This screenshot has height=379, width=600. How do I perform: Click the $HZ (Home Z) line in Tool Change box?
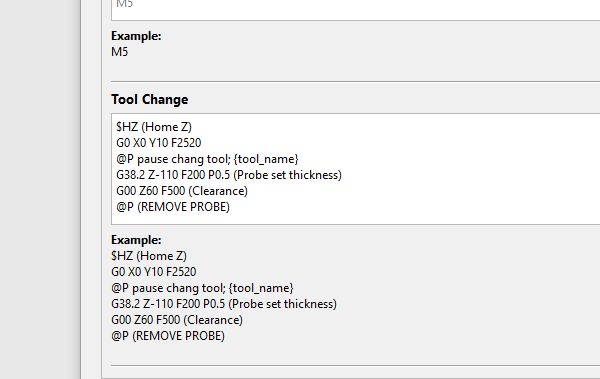[154, 127]
